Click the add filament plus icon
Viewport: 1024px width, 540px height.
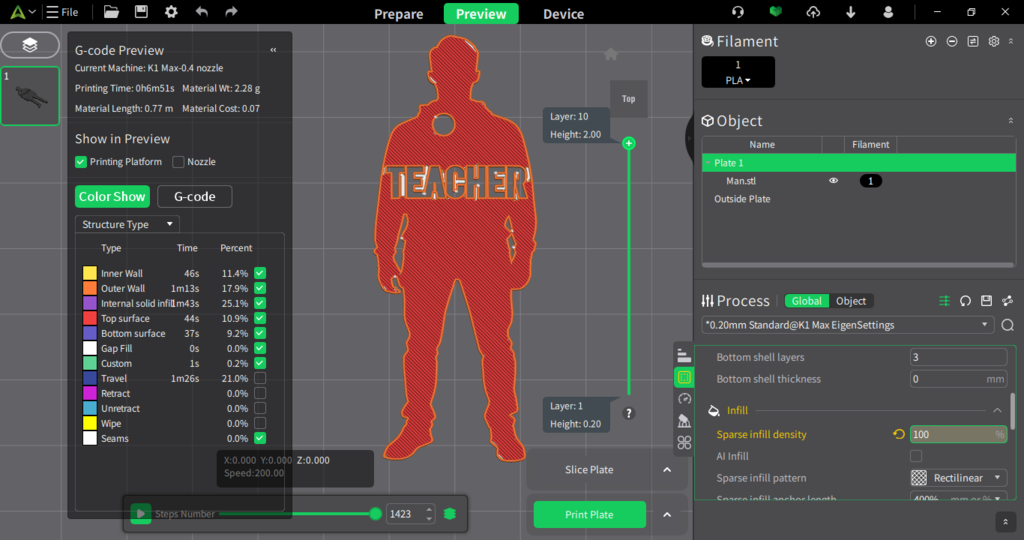tap(931, 41)
